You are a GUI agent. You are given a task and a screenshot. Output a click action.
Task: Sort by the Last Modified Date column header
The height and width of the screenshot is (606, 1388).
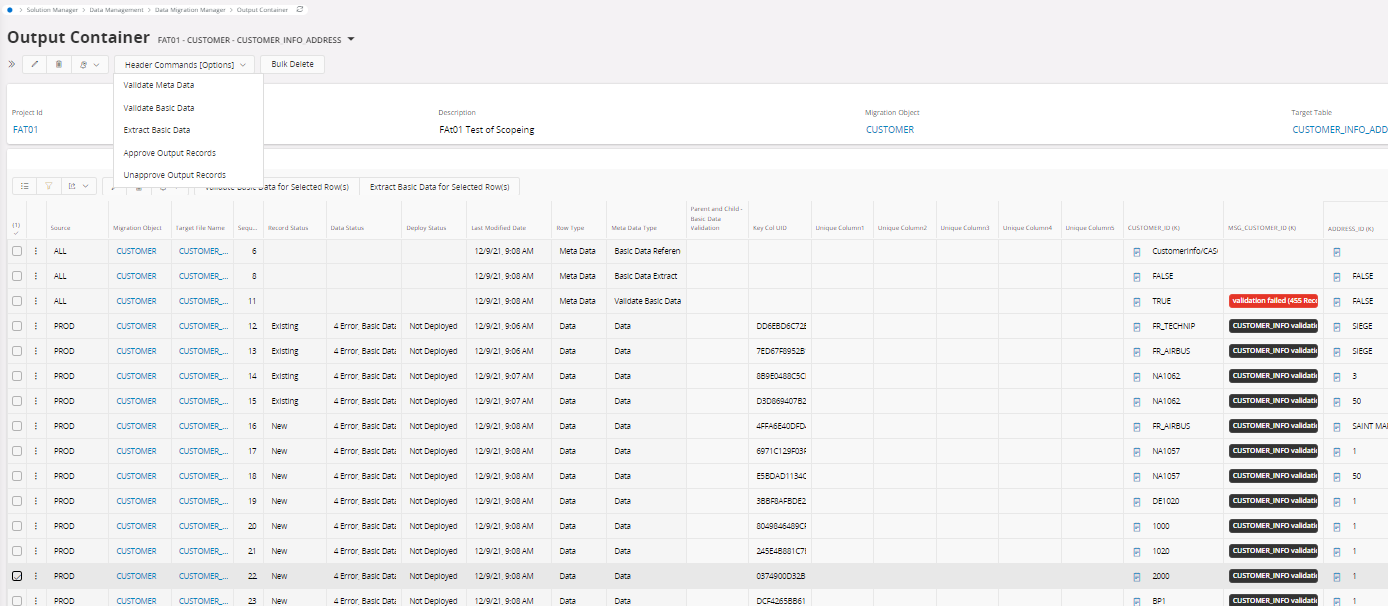coord(498,228)
